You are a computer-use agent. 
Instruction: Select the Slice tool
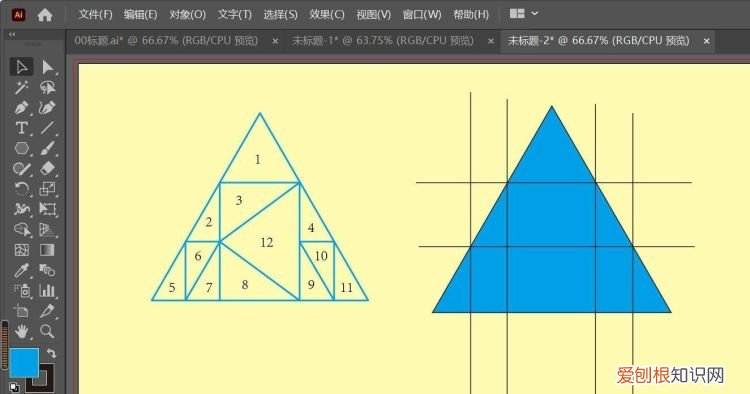pyautogui.click(x=47, y=311)
